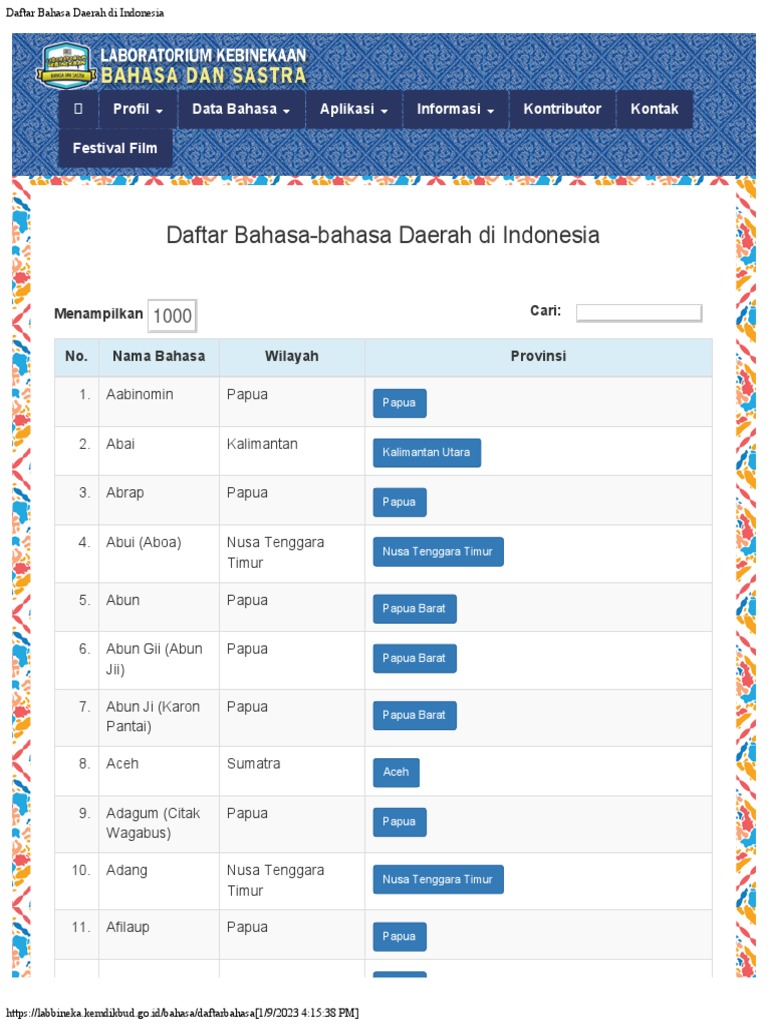Click the Laboratorium Kebinekaan logo icon
The image size is (768, 1024).
coord(66,64)
